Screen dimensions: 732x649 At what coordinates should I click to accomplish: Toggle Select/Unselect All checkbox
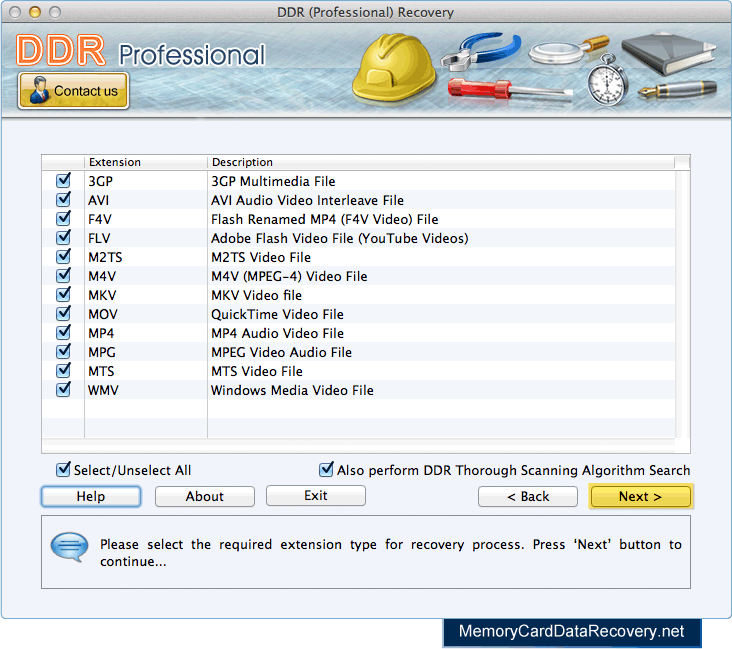tap(63, 469)
